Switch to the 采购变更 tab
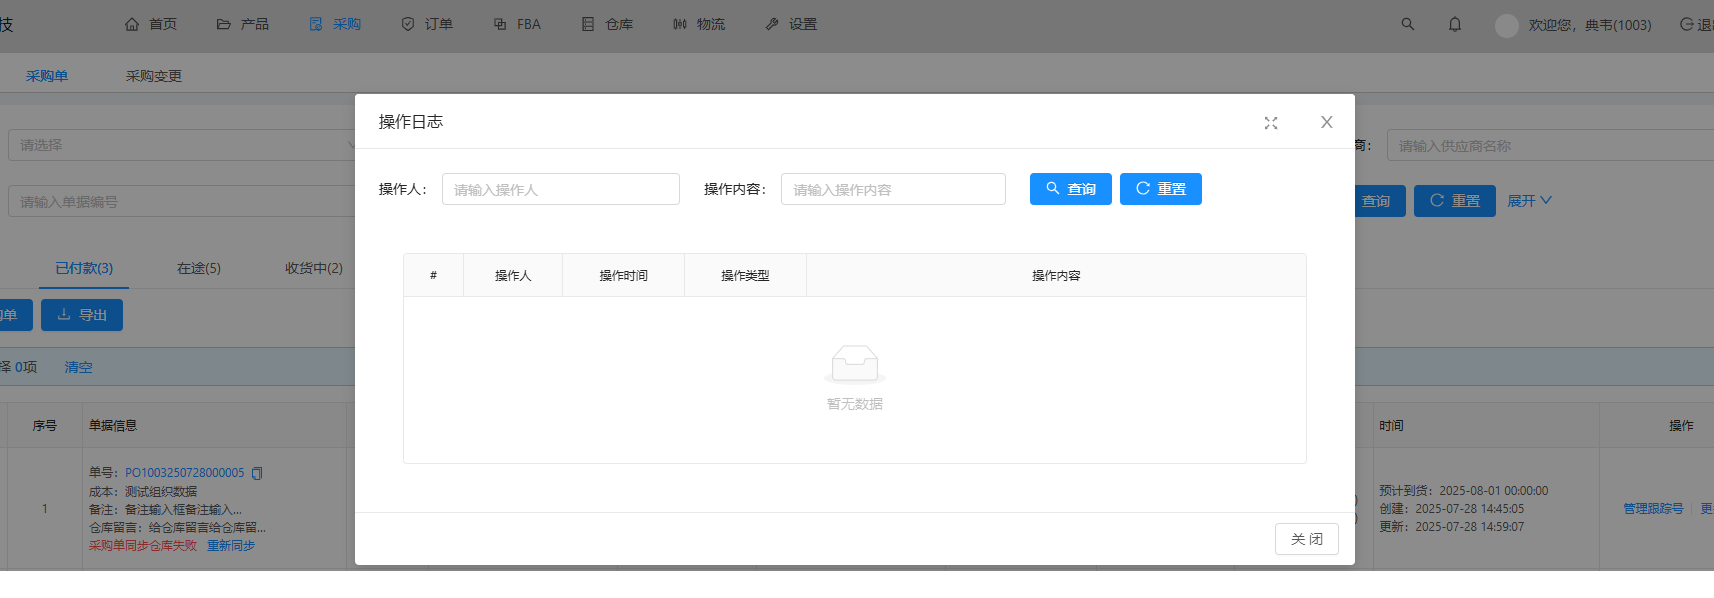Screen dimensions: 1714x598 pos(154,76)
